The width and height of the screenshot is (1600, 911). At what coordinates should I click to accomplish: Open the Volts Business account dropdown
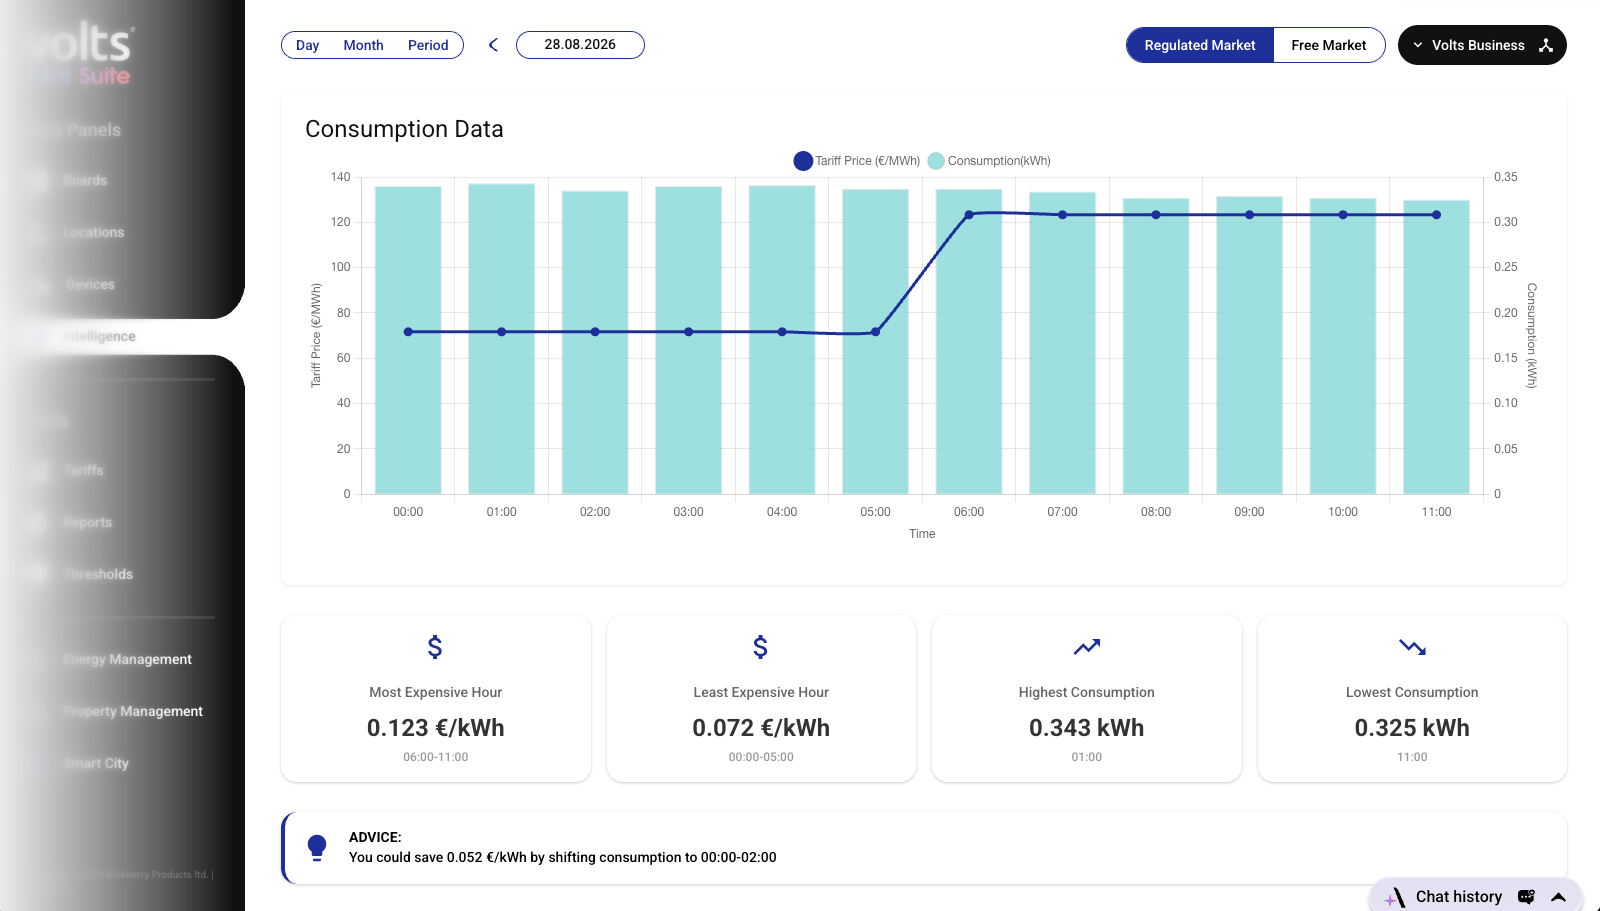pos(1482,45)
